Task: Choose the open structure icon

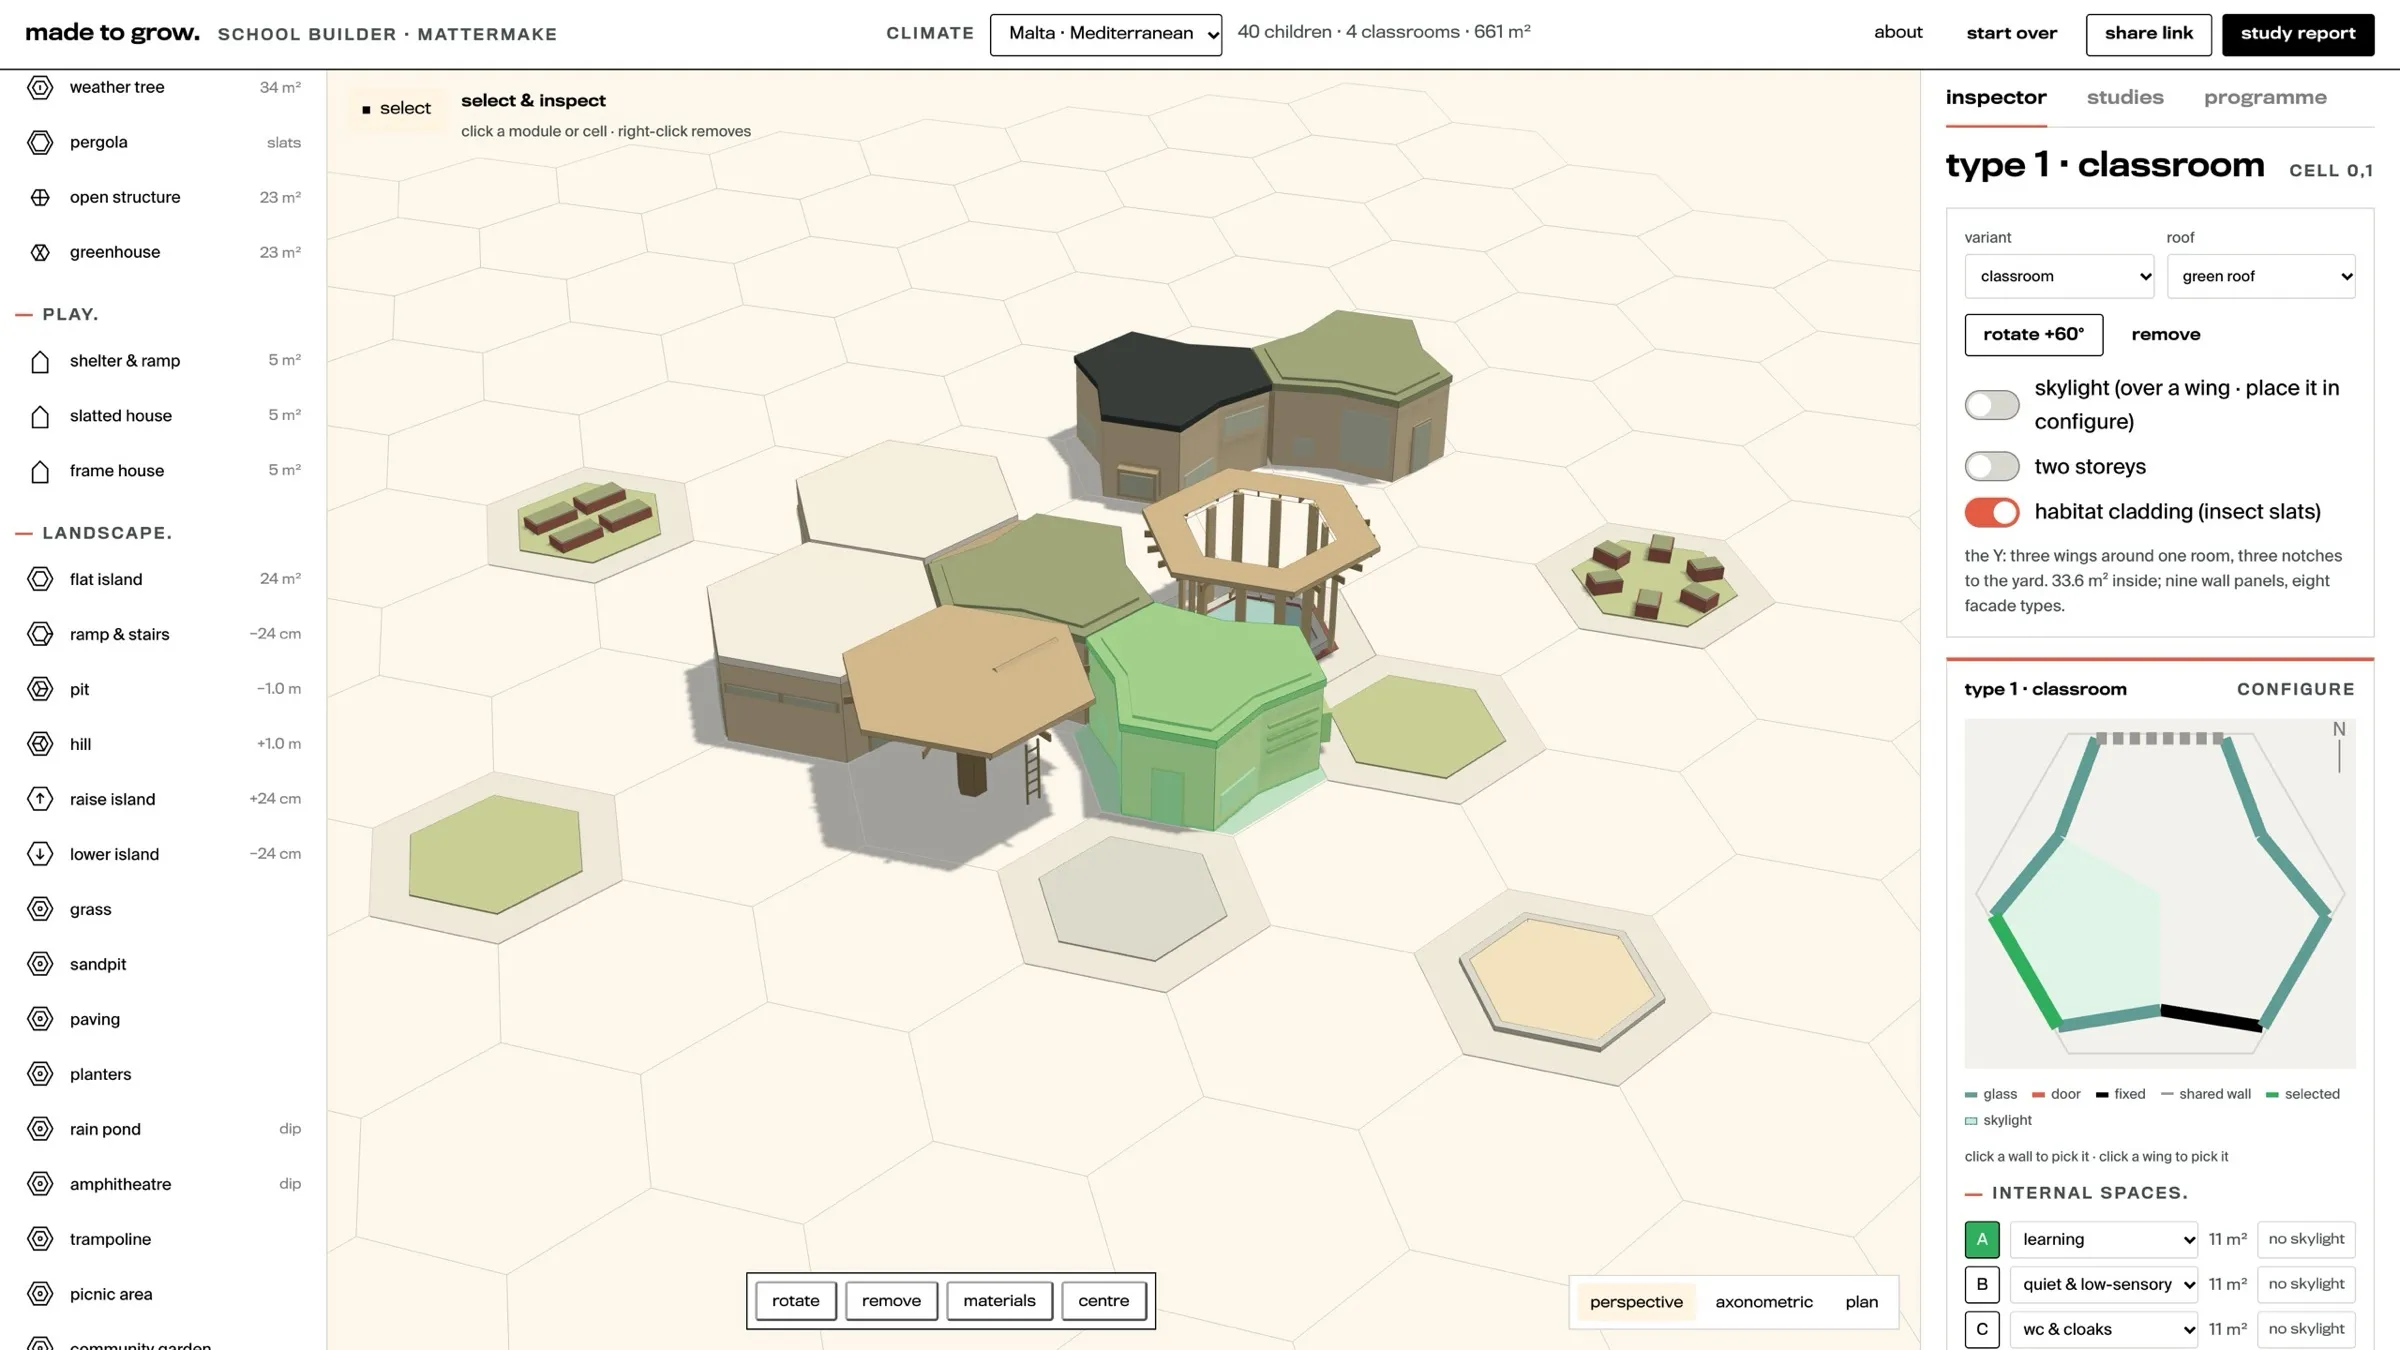Action: pos(40,198)
